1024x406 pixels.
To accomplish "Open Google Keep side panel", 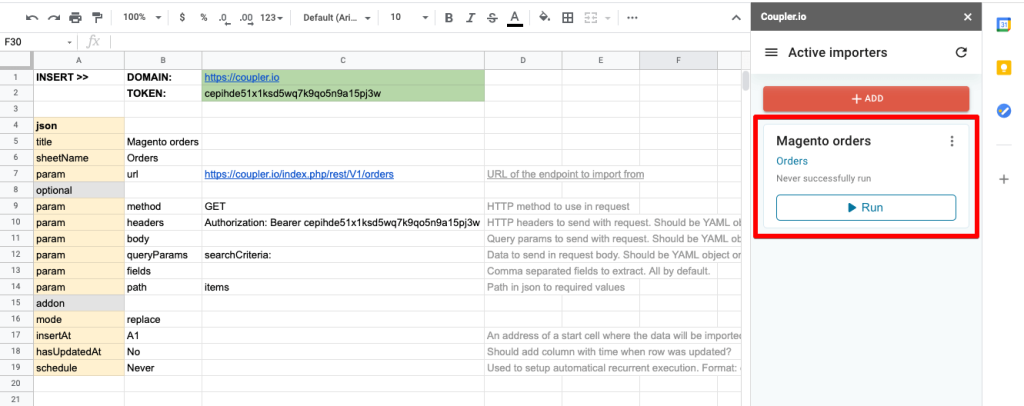I will (1004, 68).
